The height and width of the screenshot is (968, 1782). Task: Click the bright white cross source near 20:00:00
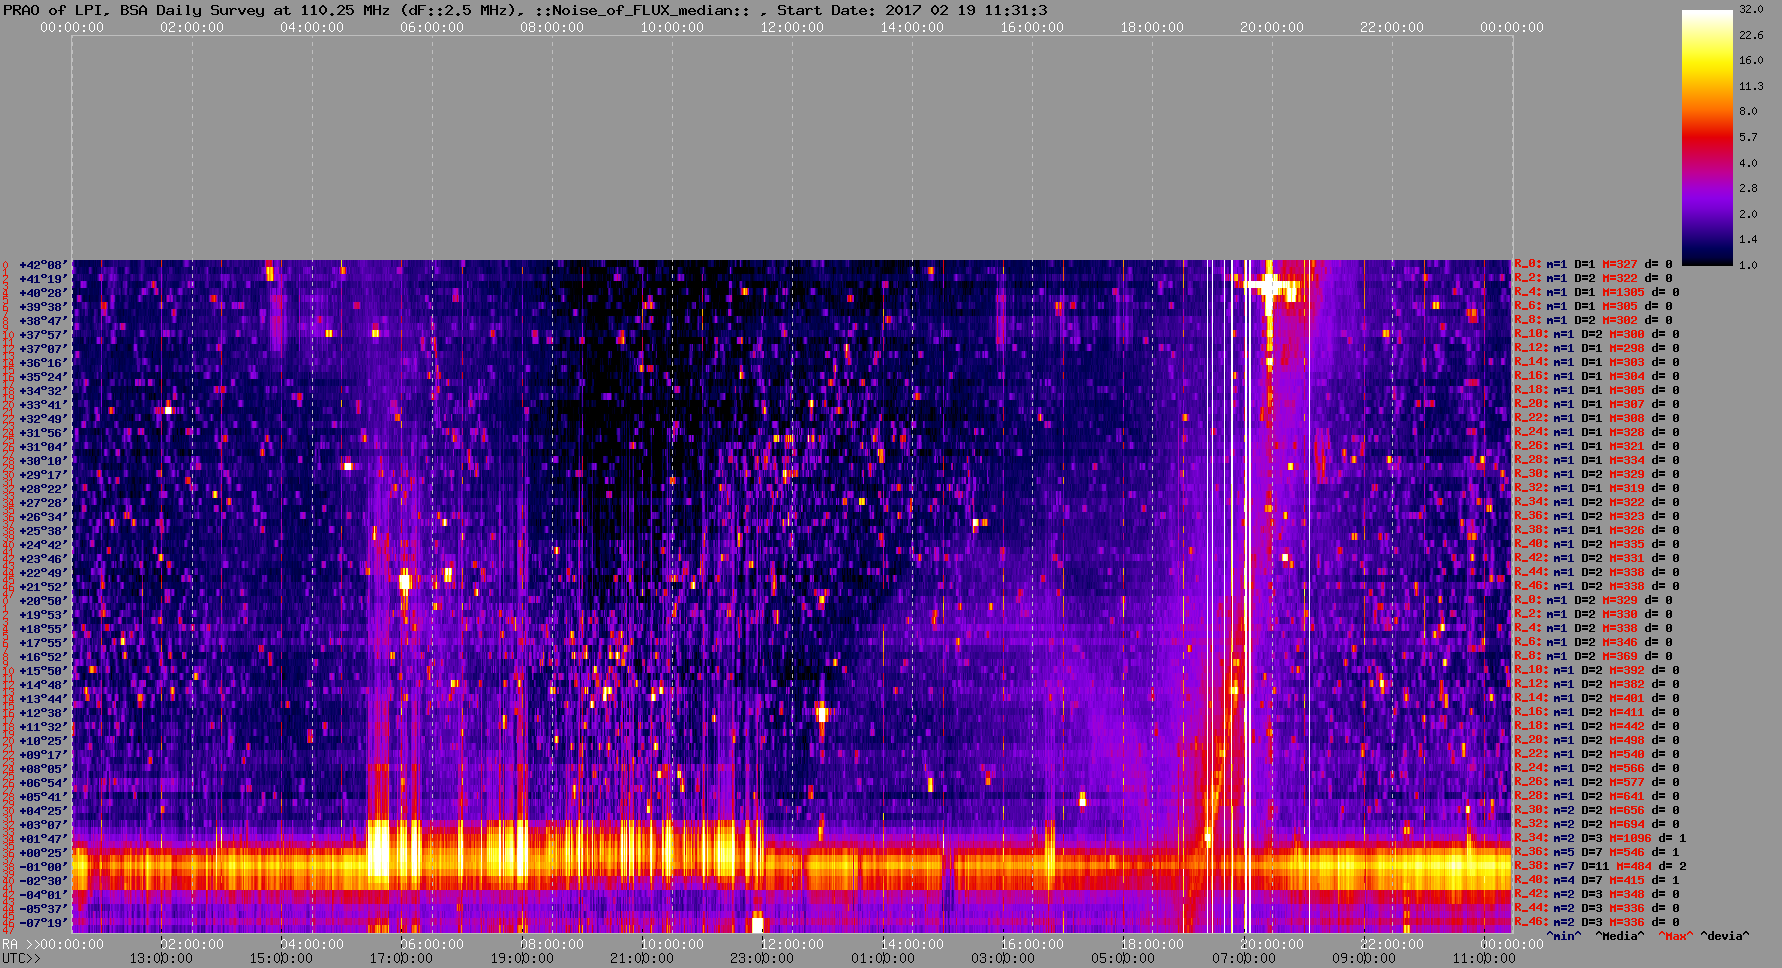pyautogui.click(x=1270, y=286)
